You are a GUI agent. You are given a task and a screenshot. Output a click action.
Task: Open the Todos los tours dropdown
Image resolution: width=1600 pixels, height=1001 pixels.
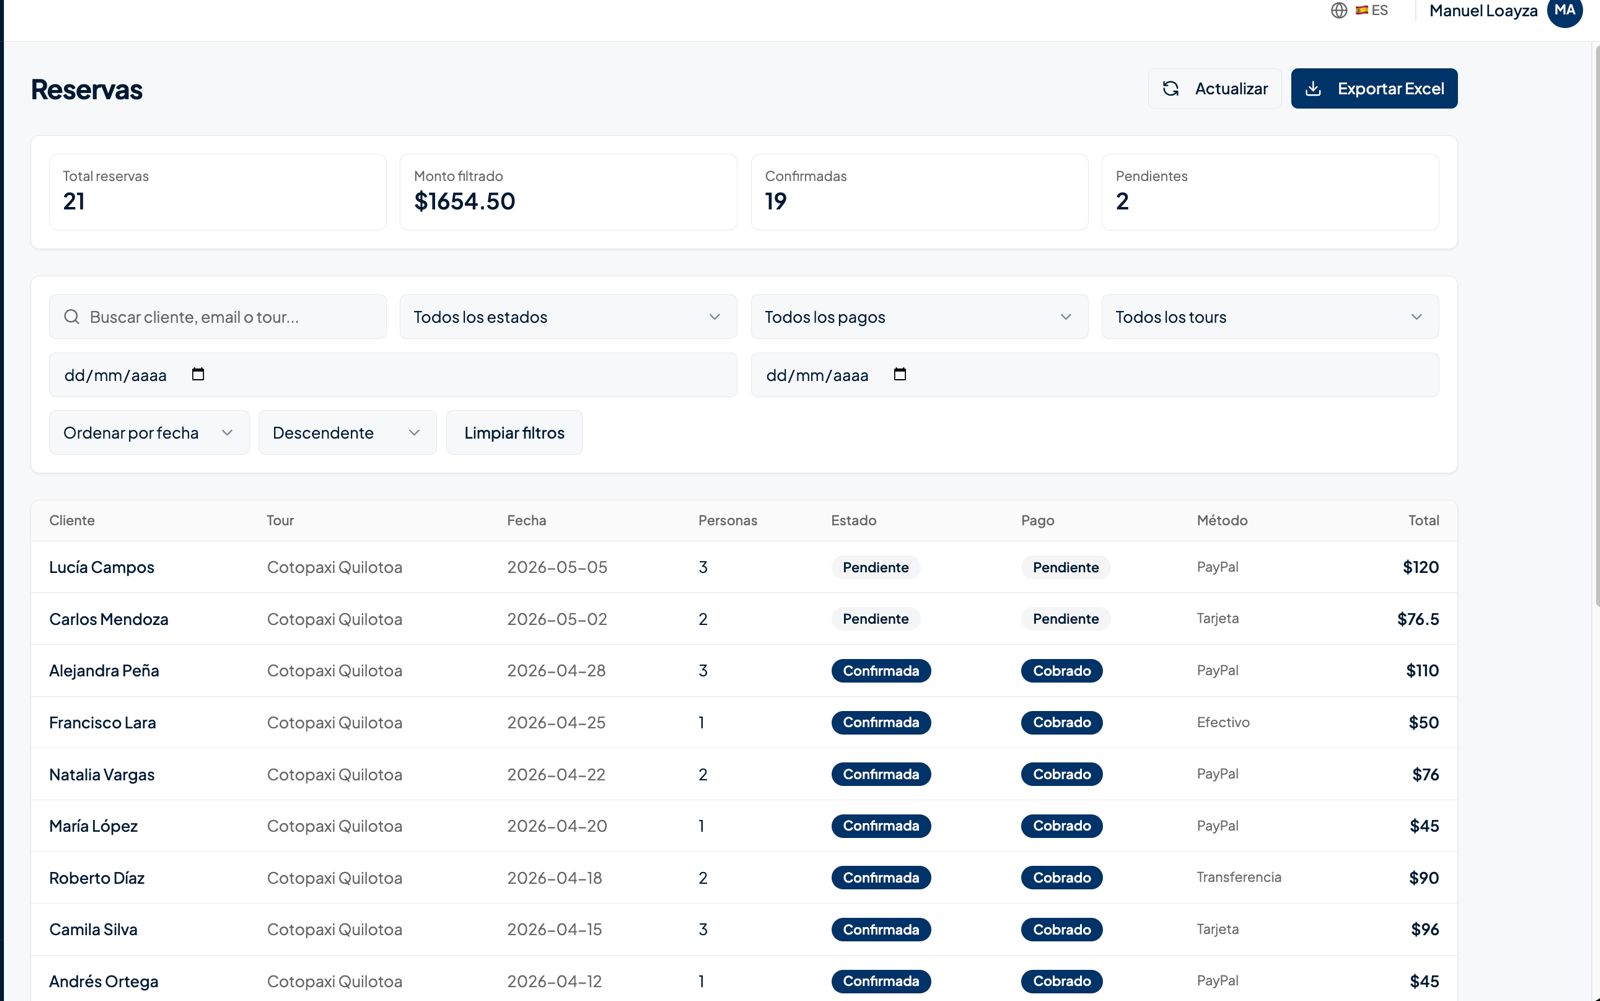coord(1270,317)
